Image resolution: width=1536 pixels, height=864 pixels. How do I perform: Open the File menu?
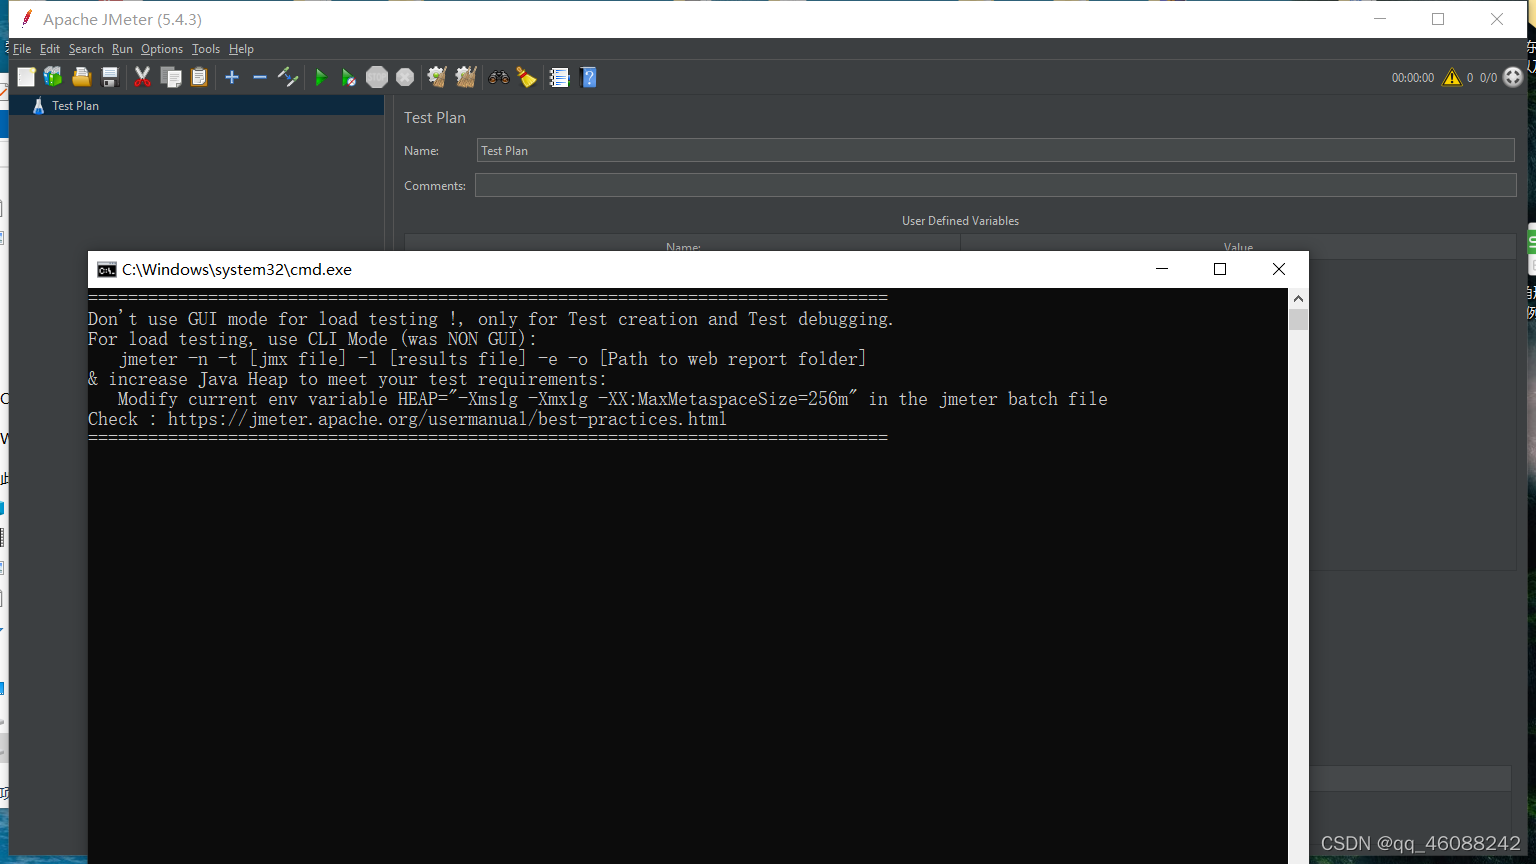pyautogui.click(x=22, y=49)
